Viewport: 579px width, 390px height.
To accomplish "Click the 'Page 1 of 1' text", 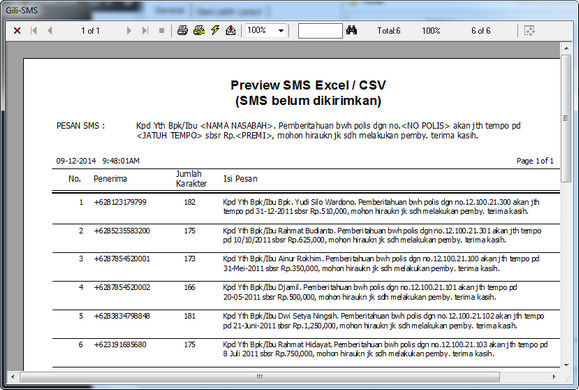I will point(535,161).
